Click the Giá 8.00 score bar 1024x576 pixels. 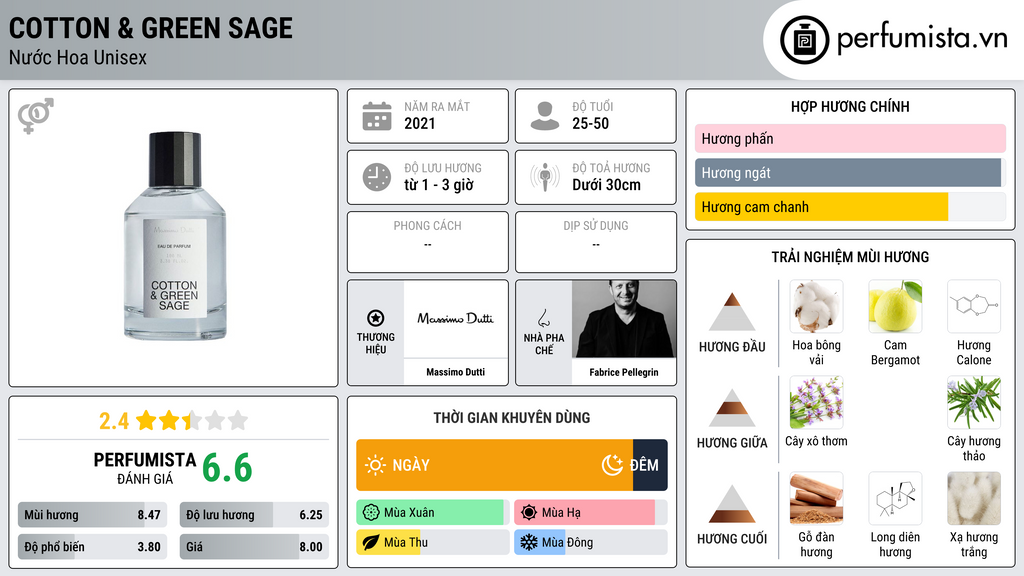[x=254, y=547]
